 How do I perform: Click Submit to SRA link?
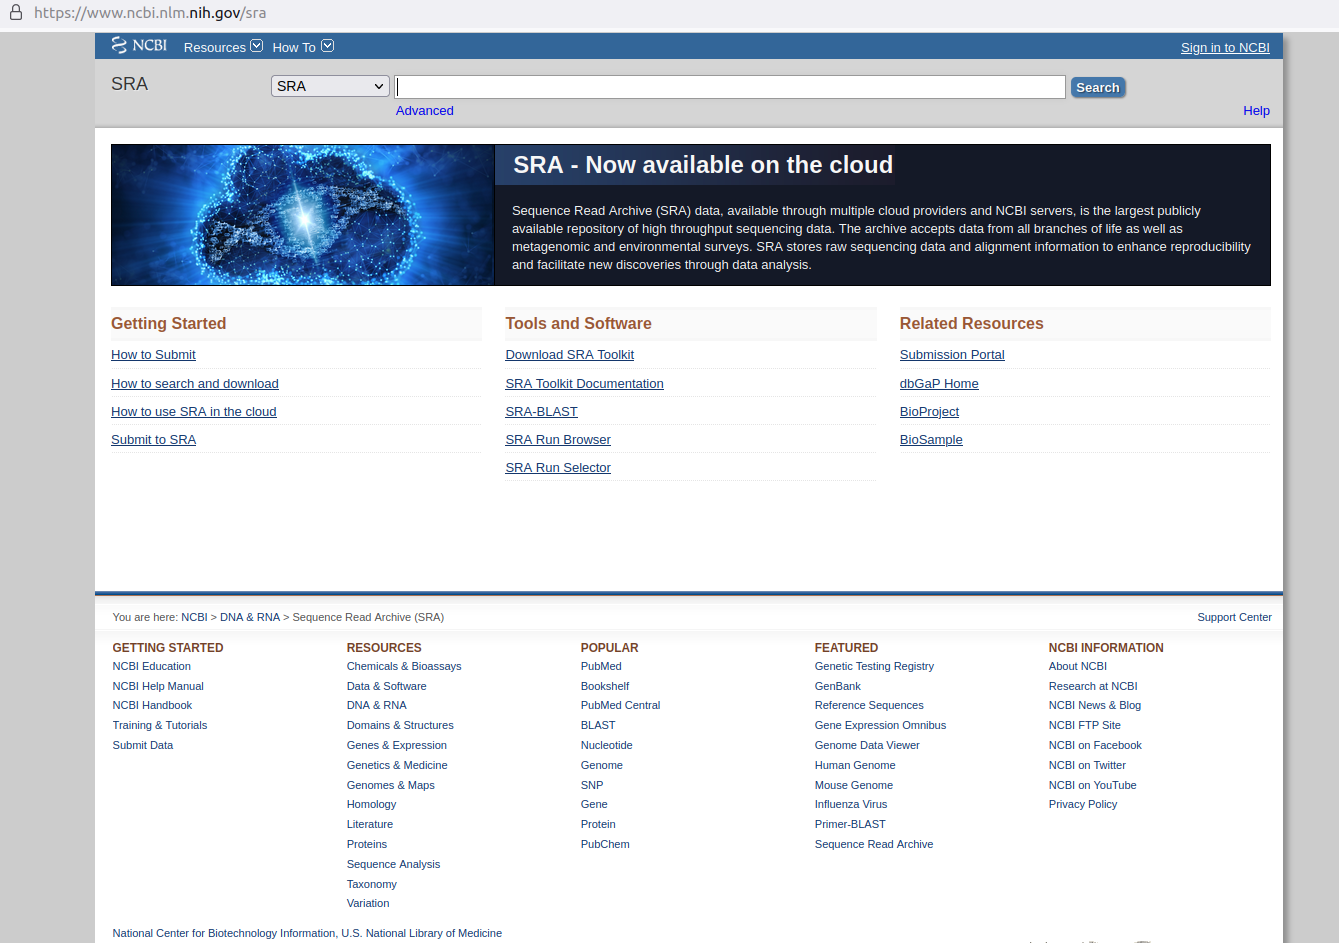pos(153,440)
